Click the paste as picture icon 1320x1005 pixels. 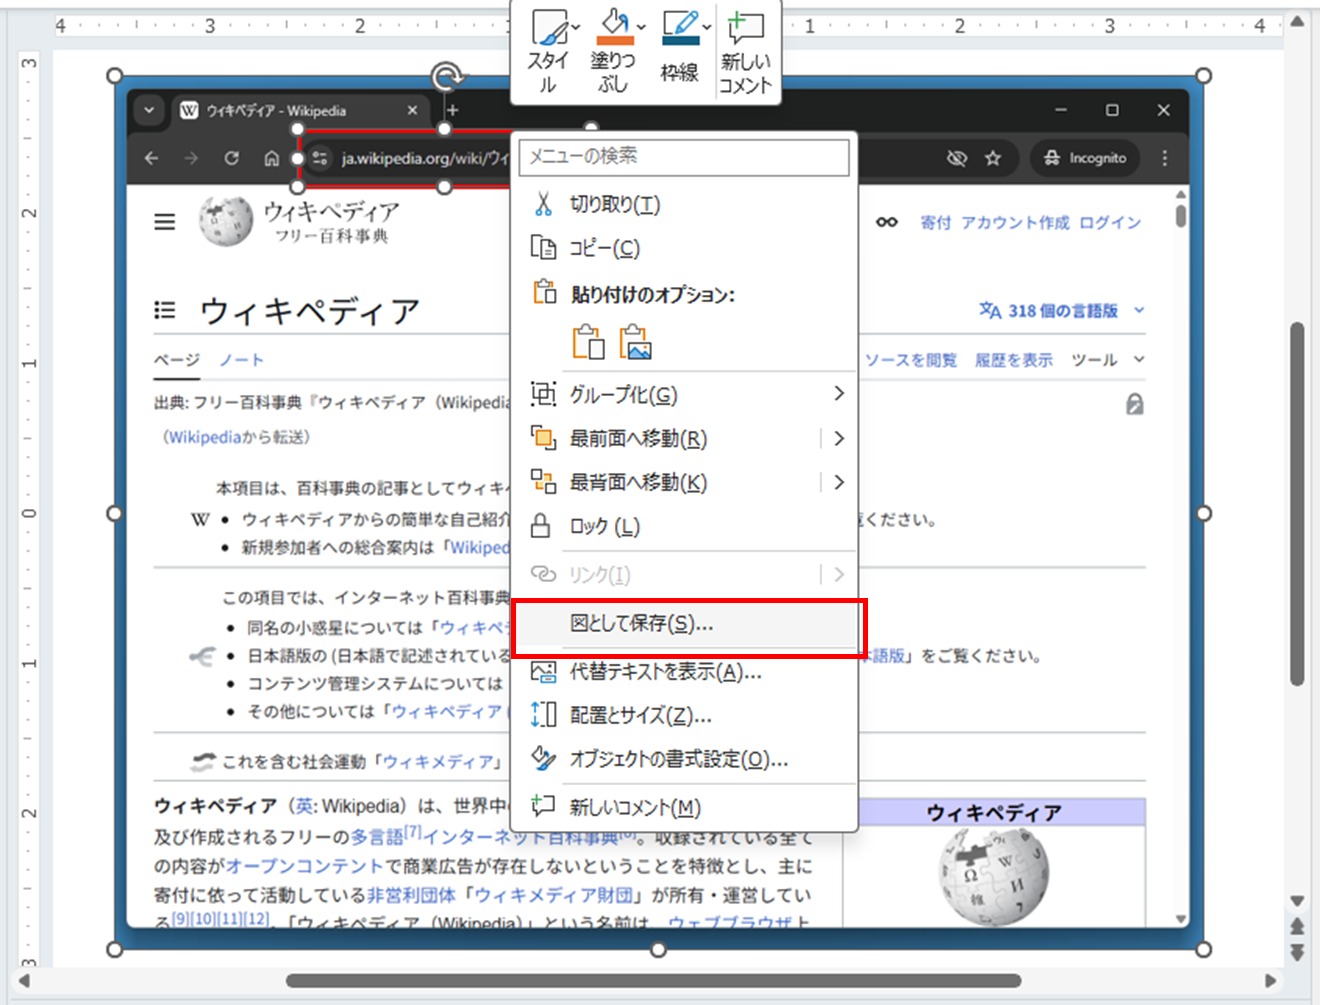click(x=636, y=342)
